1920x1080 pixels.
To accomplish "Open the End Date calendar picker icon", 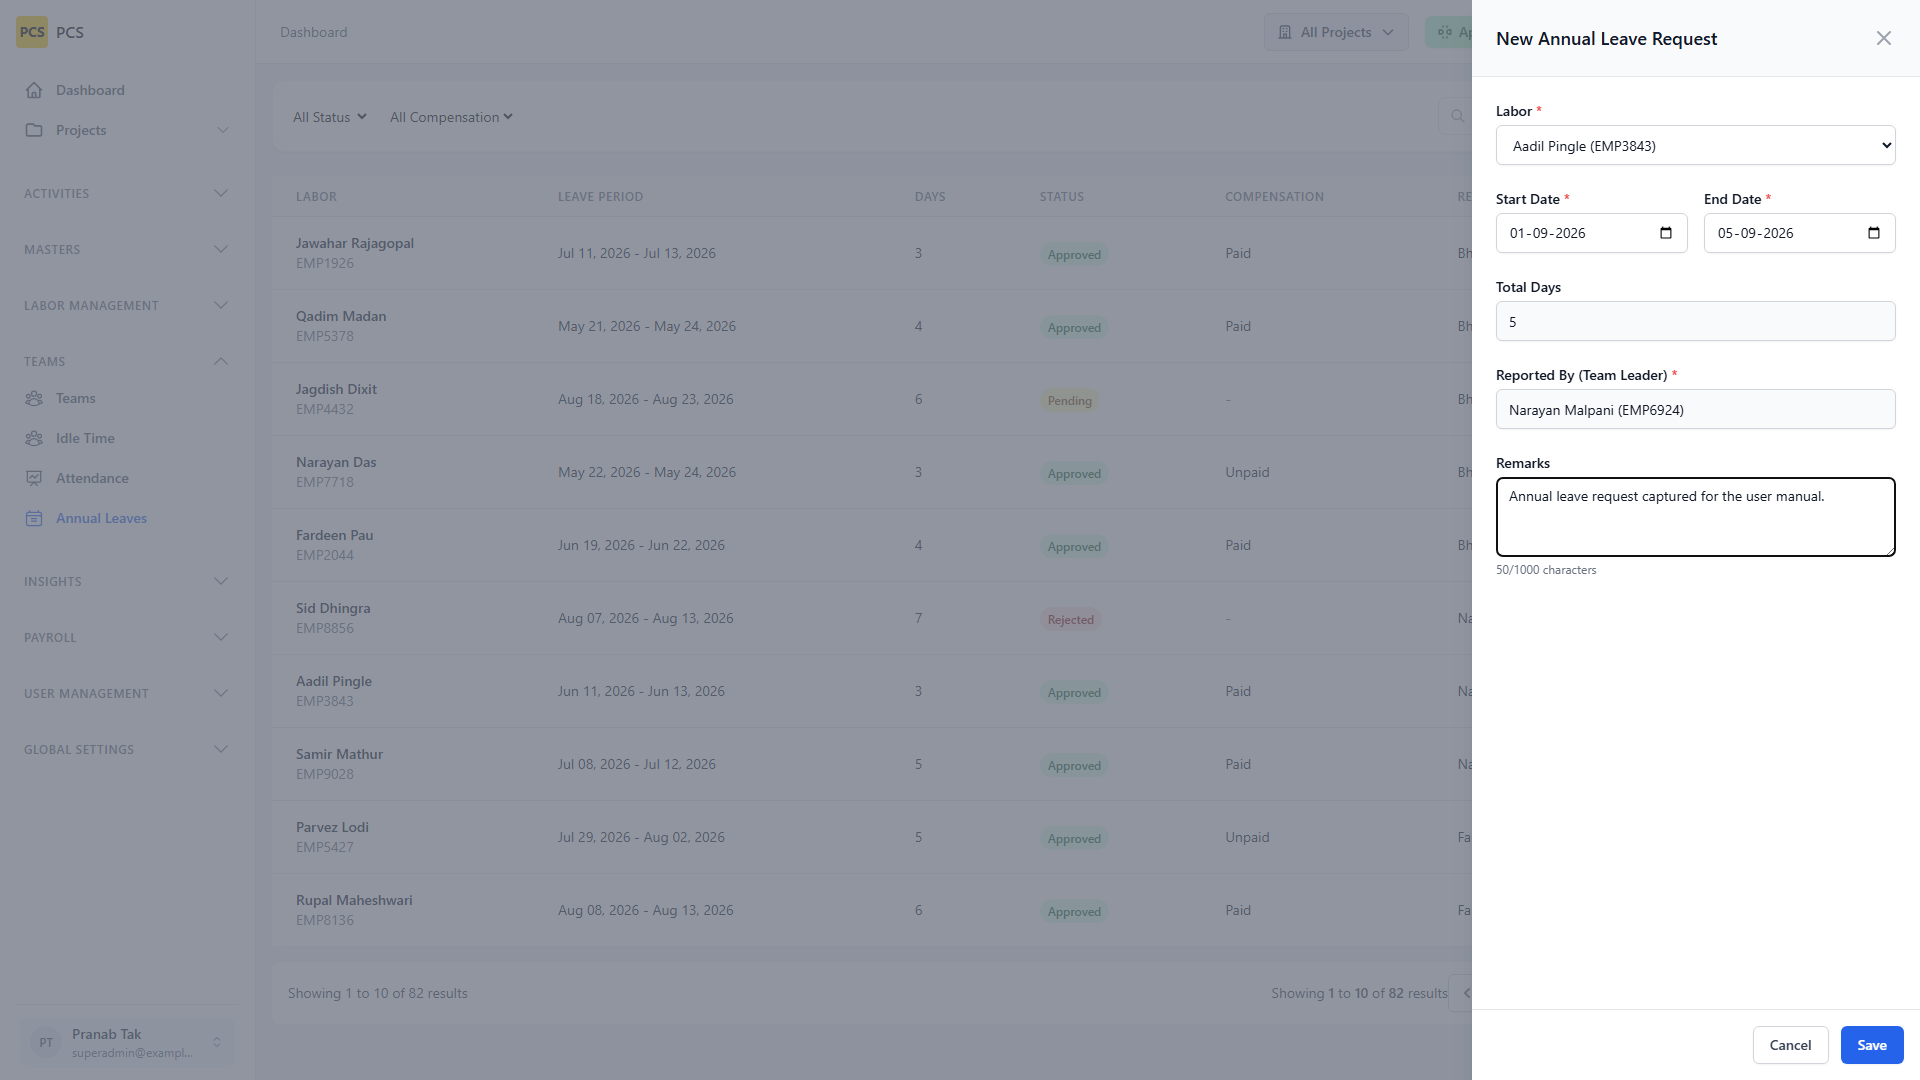I will (x=1874, y=233).
